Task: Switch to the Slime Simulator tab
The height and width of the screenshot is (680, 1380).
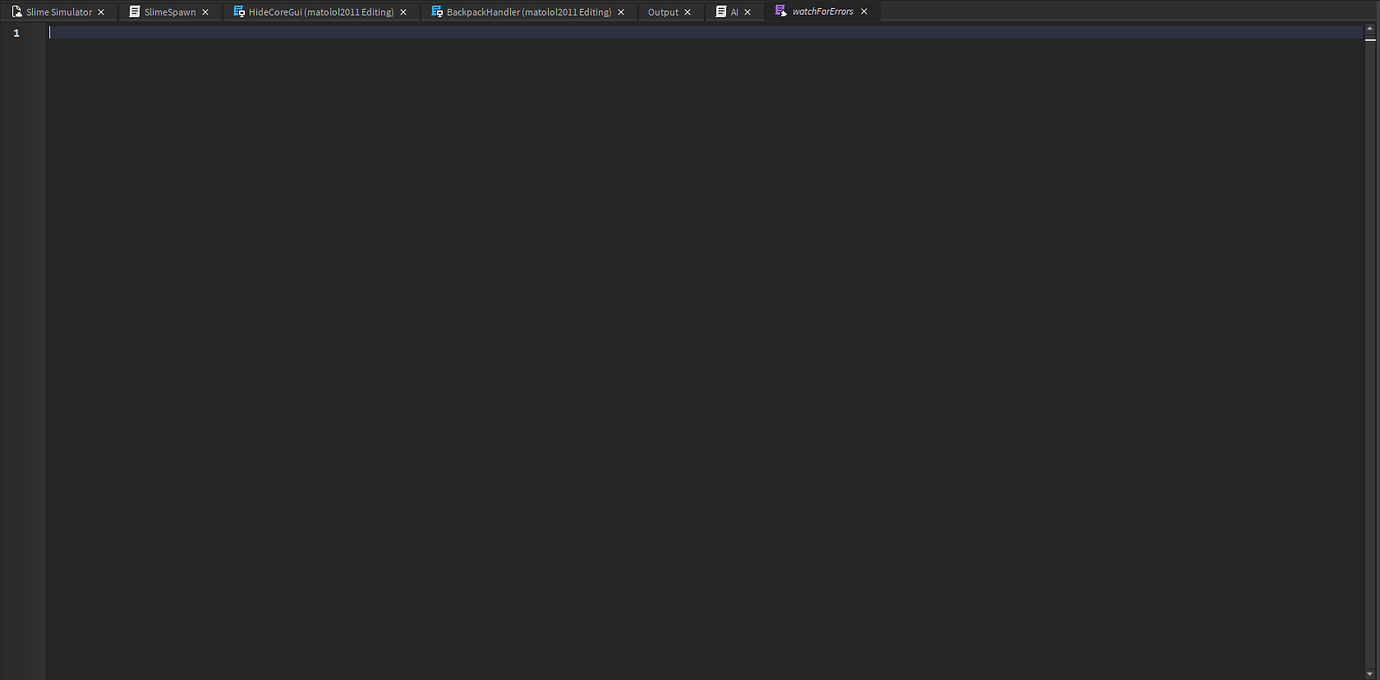Action: point(55,11)
